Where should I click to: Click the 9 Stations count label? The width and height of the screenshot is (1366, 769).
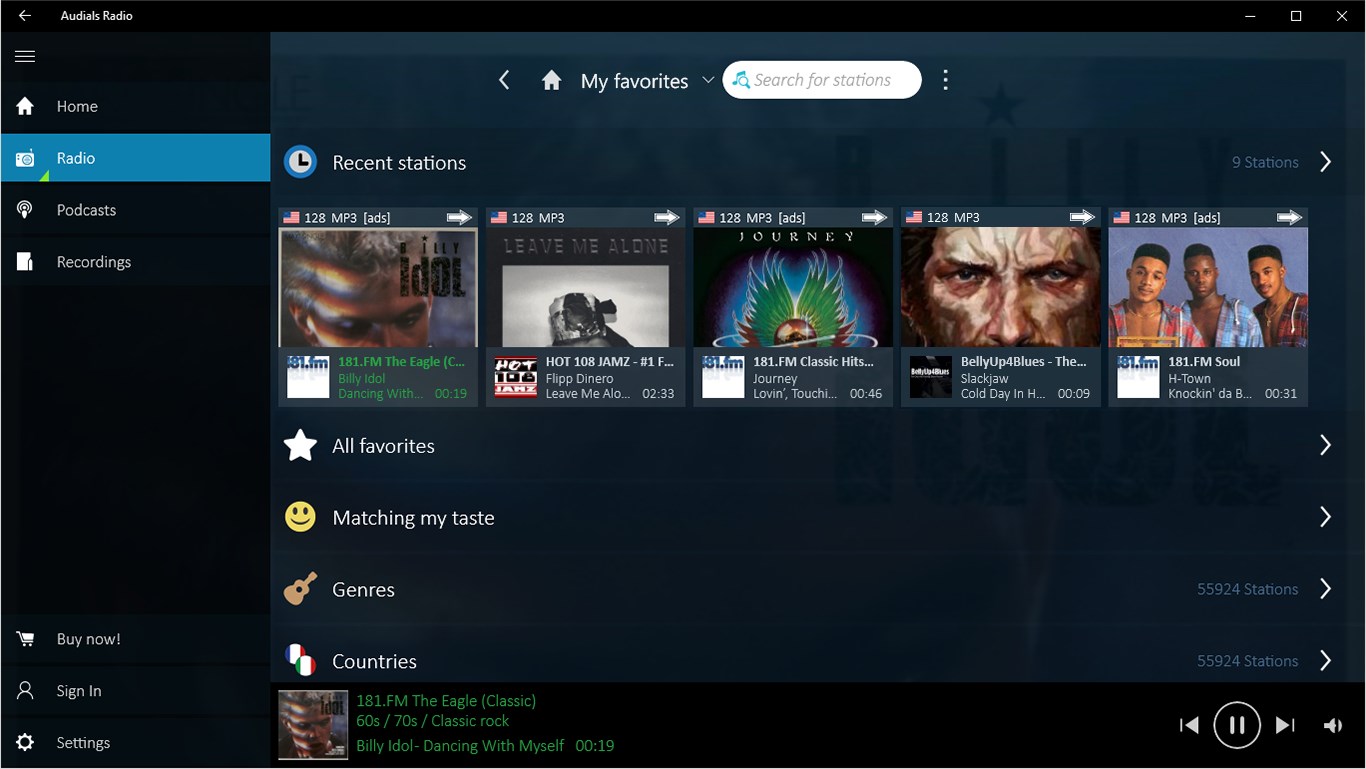[x=1265, y=162]
